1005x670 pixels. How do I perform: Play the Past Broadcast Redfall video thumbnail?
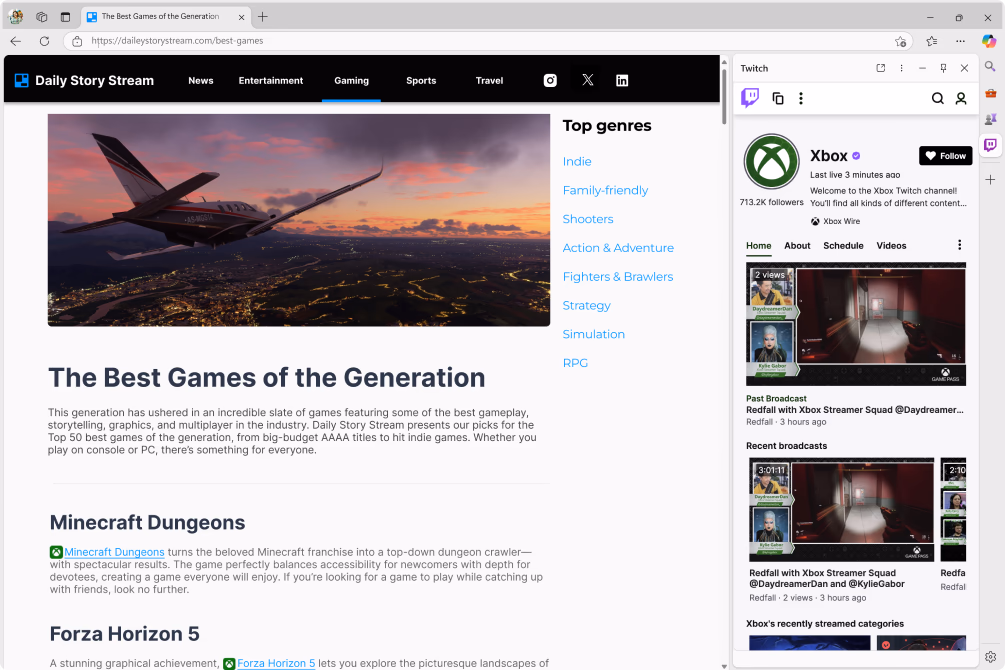[x=856, y=324]
